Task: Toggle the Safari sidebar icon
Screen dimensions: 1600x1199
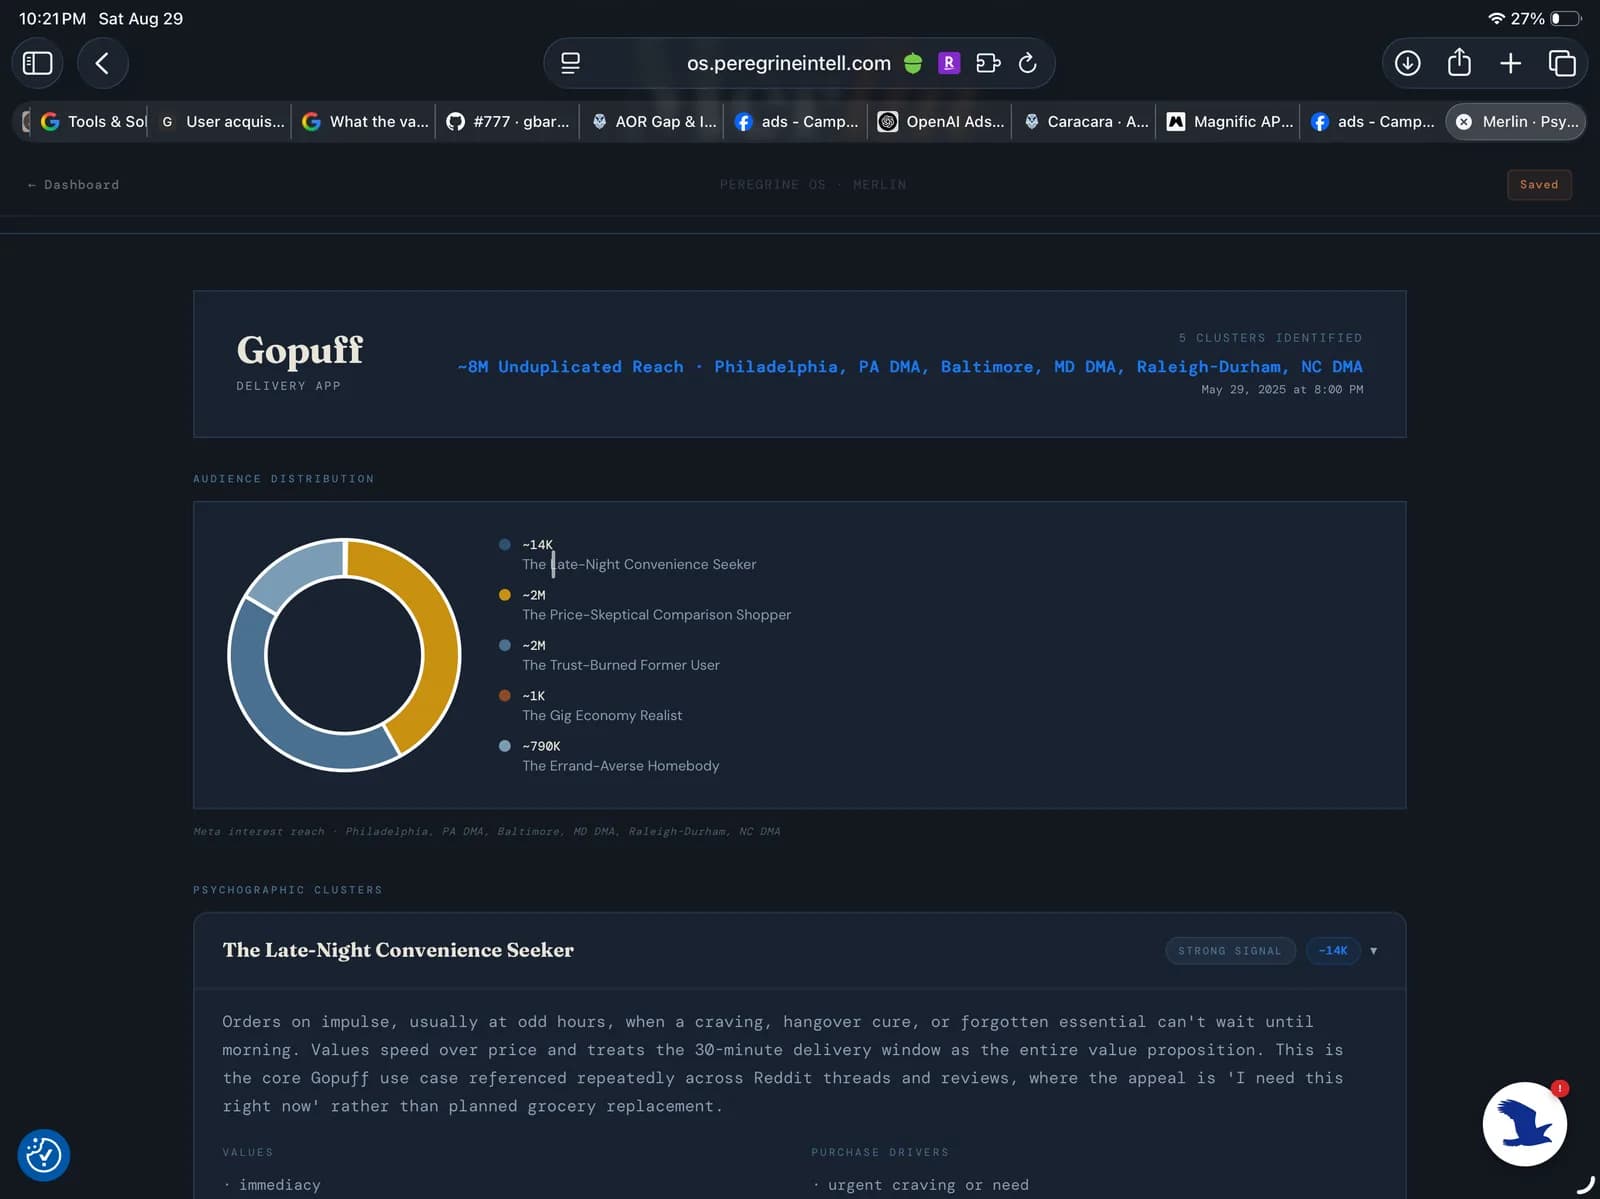Action: click(x=38, y=63)
